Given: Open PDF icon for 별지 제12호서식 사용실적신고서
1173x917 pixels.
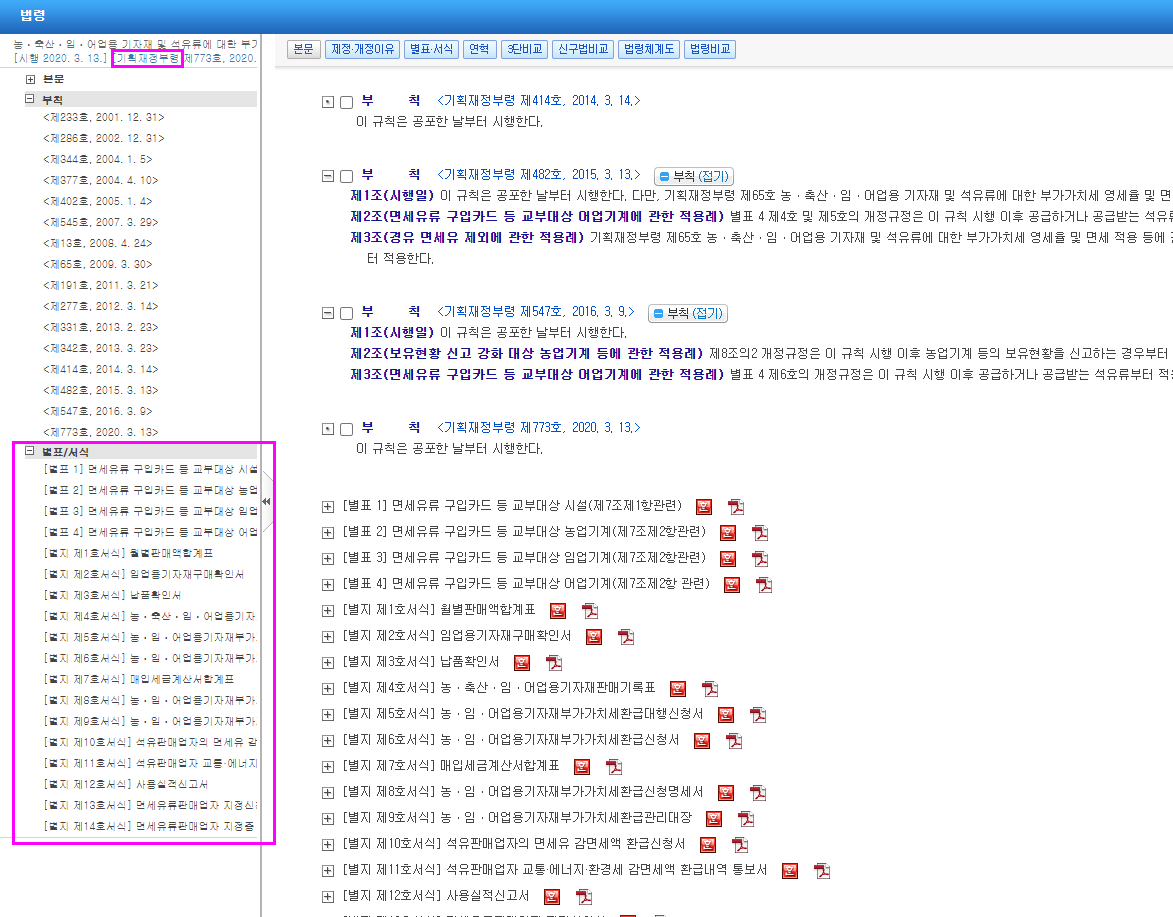Looking at the screenshot, I should click(x=584, y=897).
